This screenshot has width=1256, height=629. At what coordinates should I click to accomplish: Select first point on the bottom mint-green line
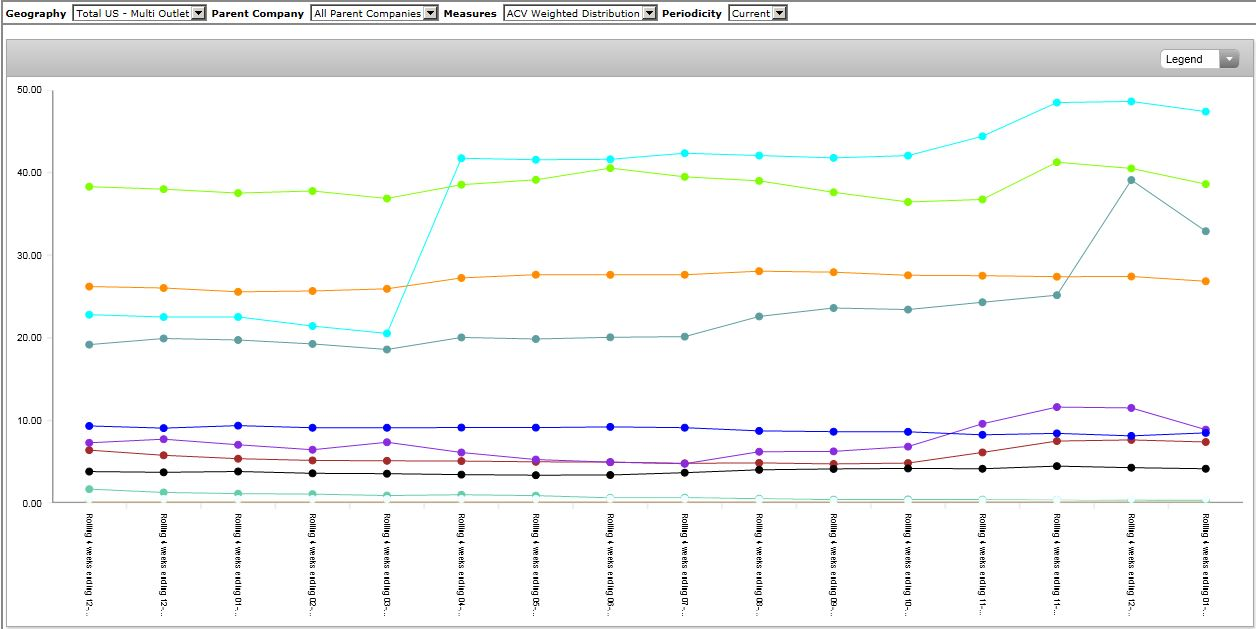click(89, 489)
